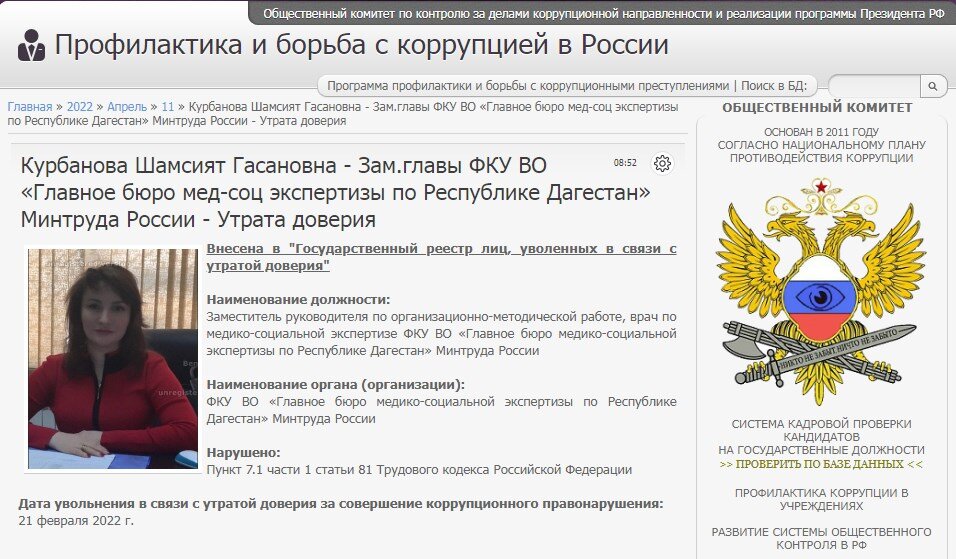Screen dimensions: 956x559
Task: Click ПРОВЕРИТЬ ПО БАЗЕ ДАННЫХ link
Action: pos(821,464)
